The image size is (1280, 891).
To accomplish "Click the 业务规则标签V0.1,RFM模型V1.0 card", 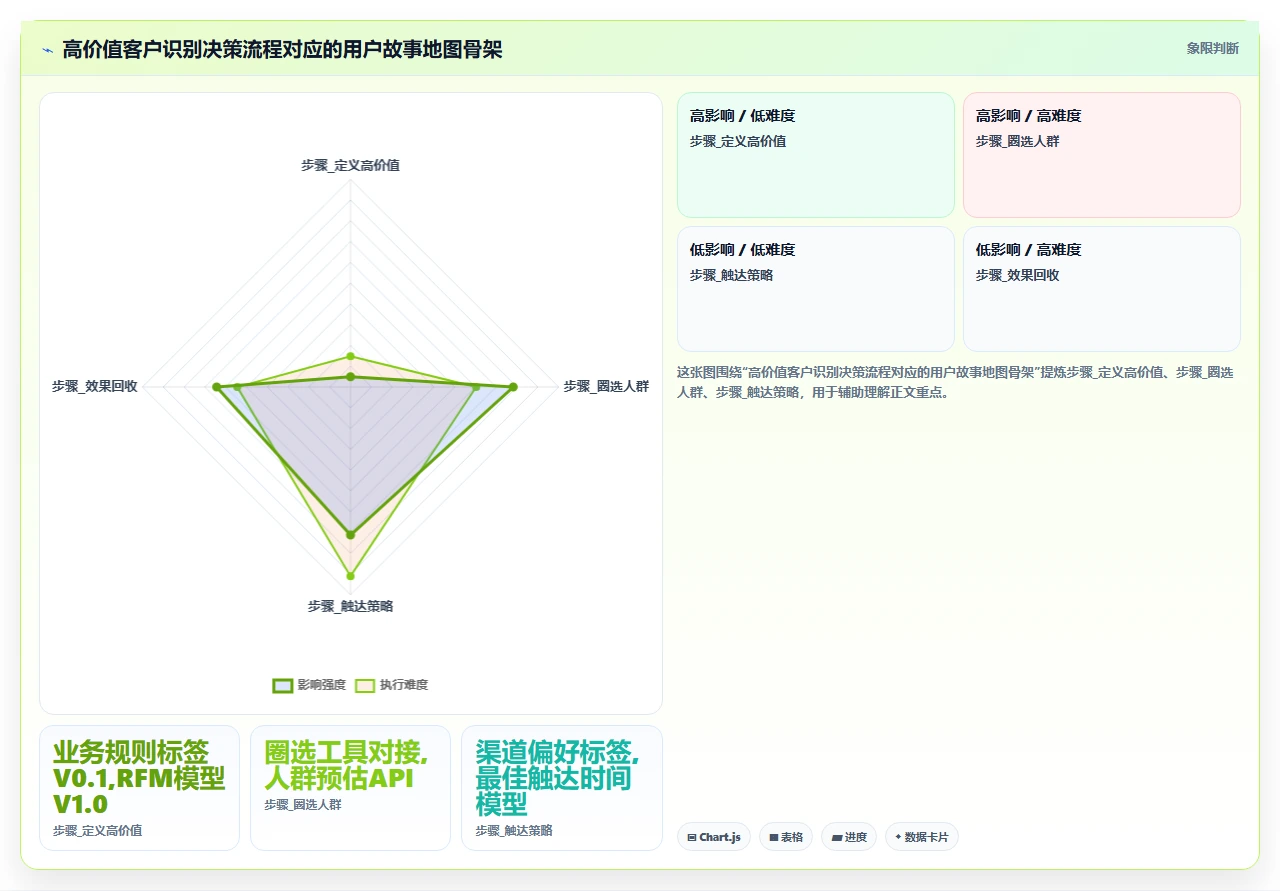I will (x=139, y=788).
